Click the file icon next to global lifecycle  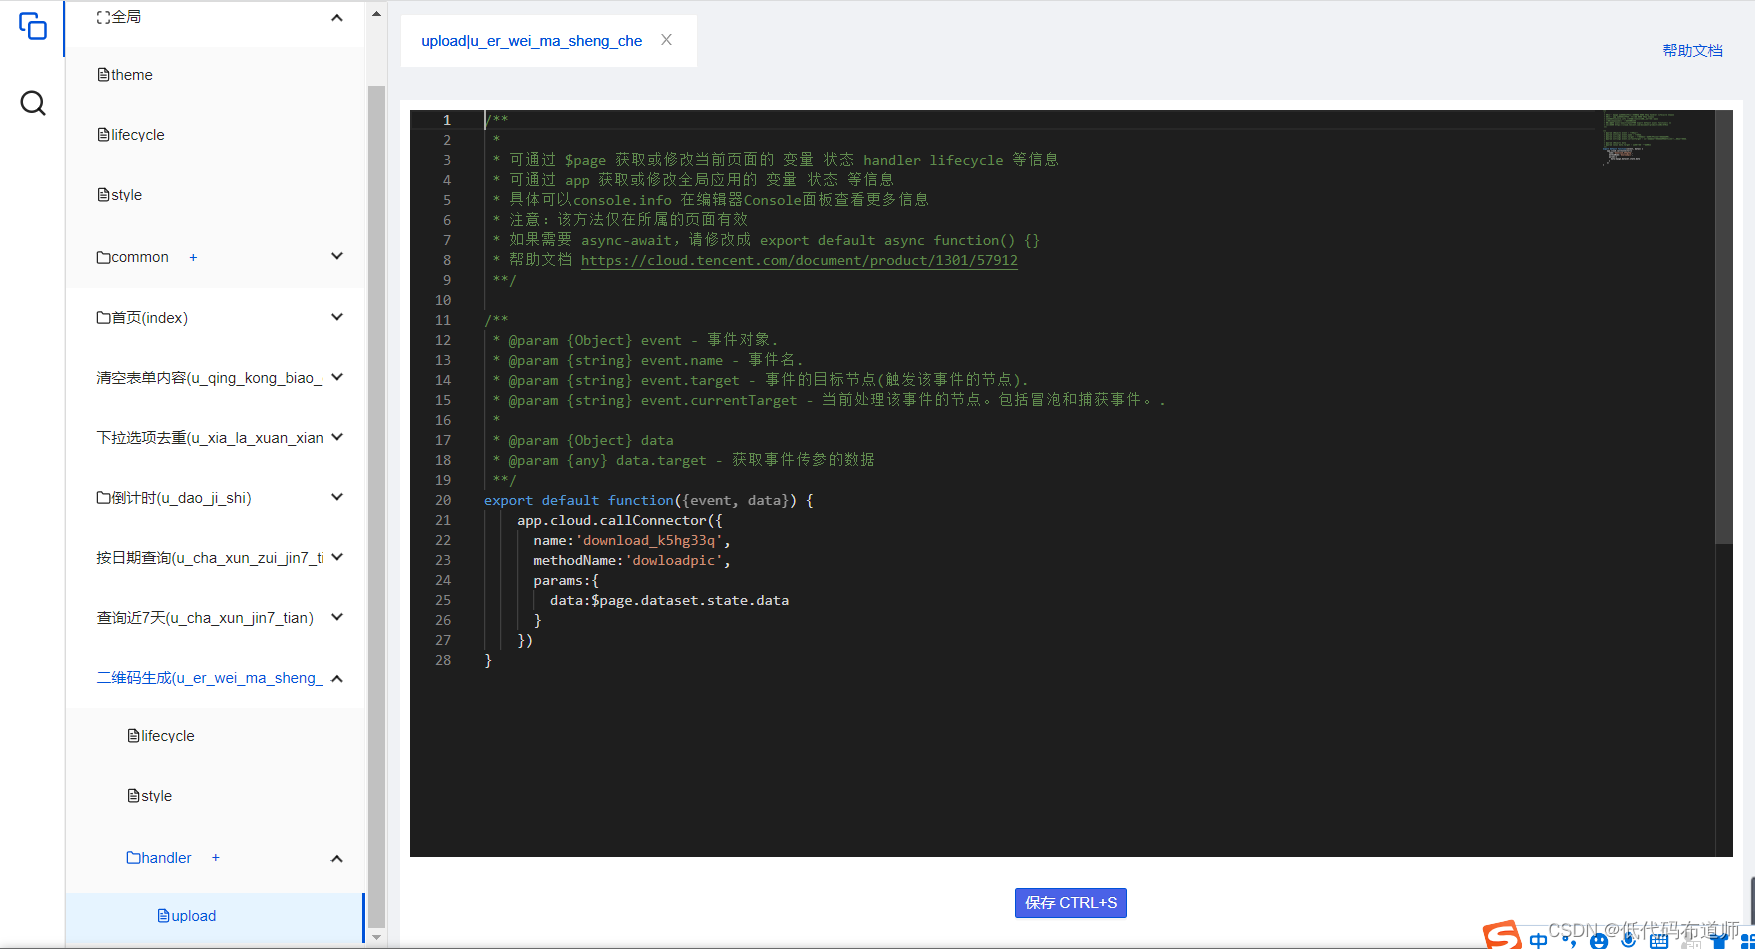103,135
